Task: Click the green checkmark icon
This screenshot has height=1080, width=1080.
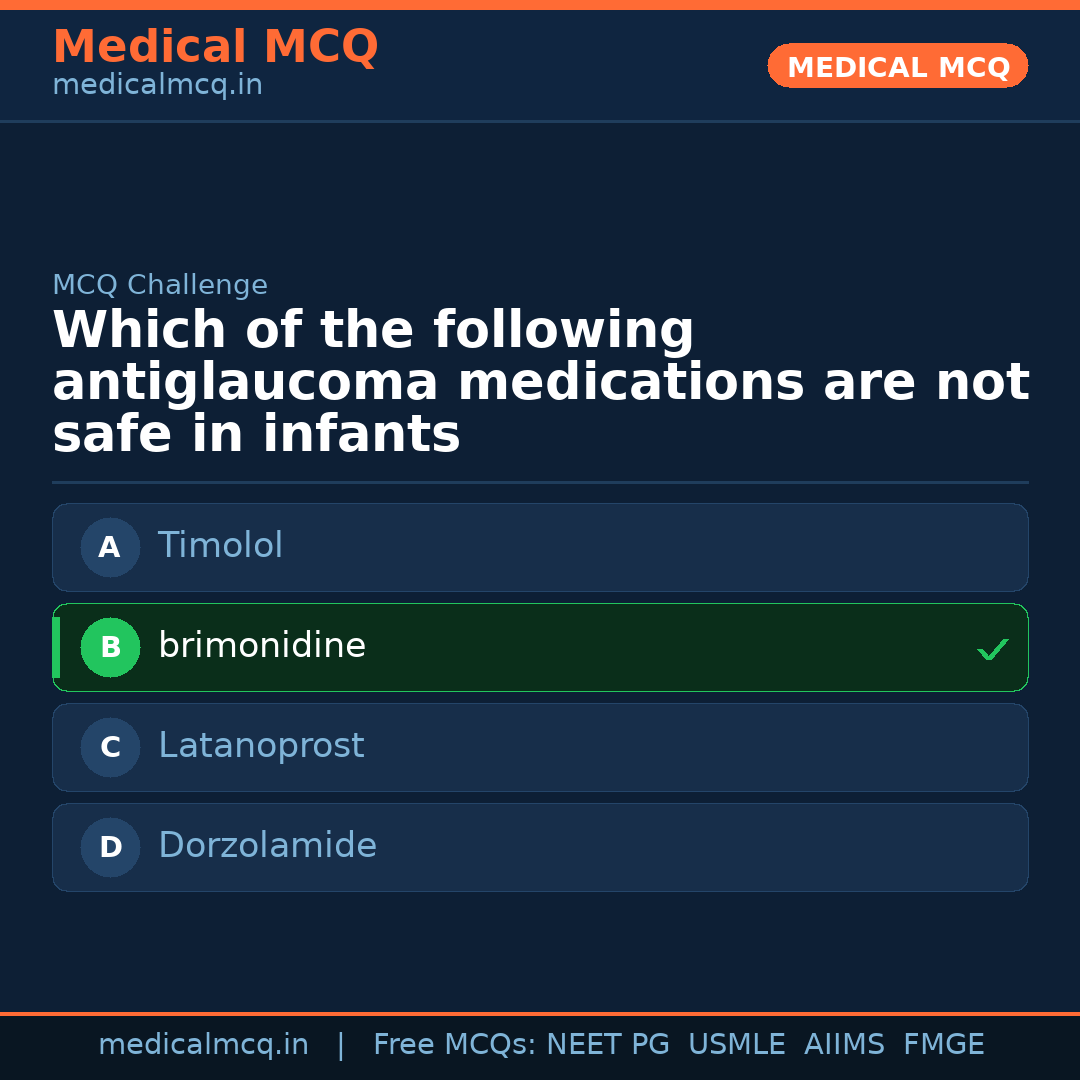Action: (x=992, y=650)
